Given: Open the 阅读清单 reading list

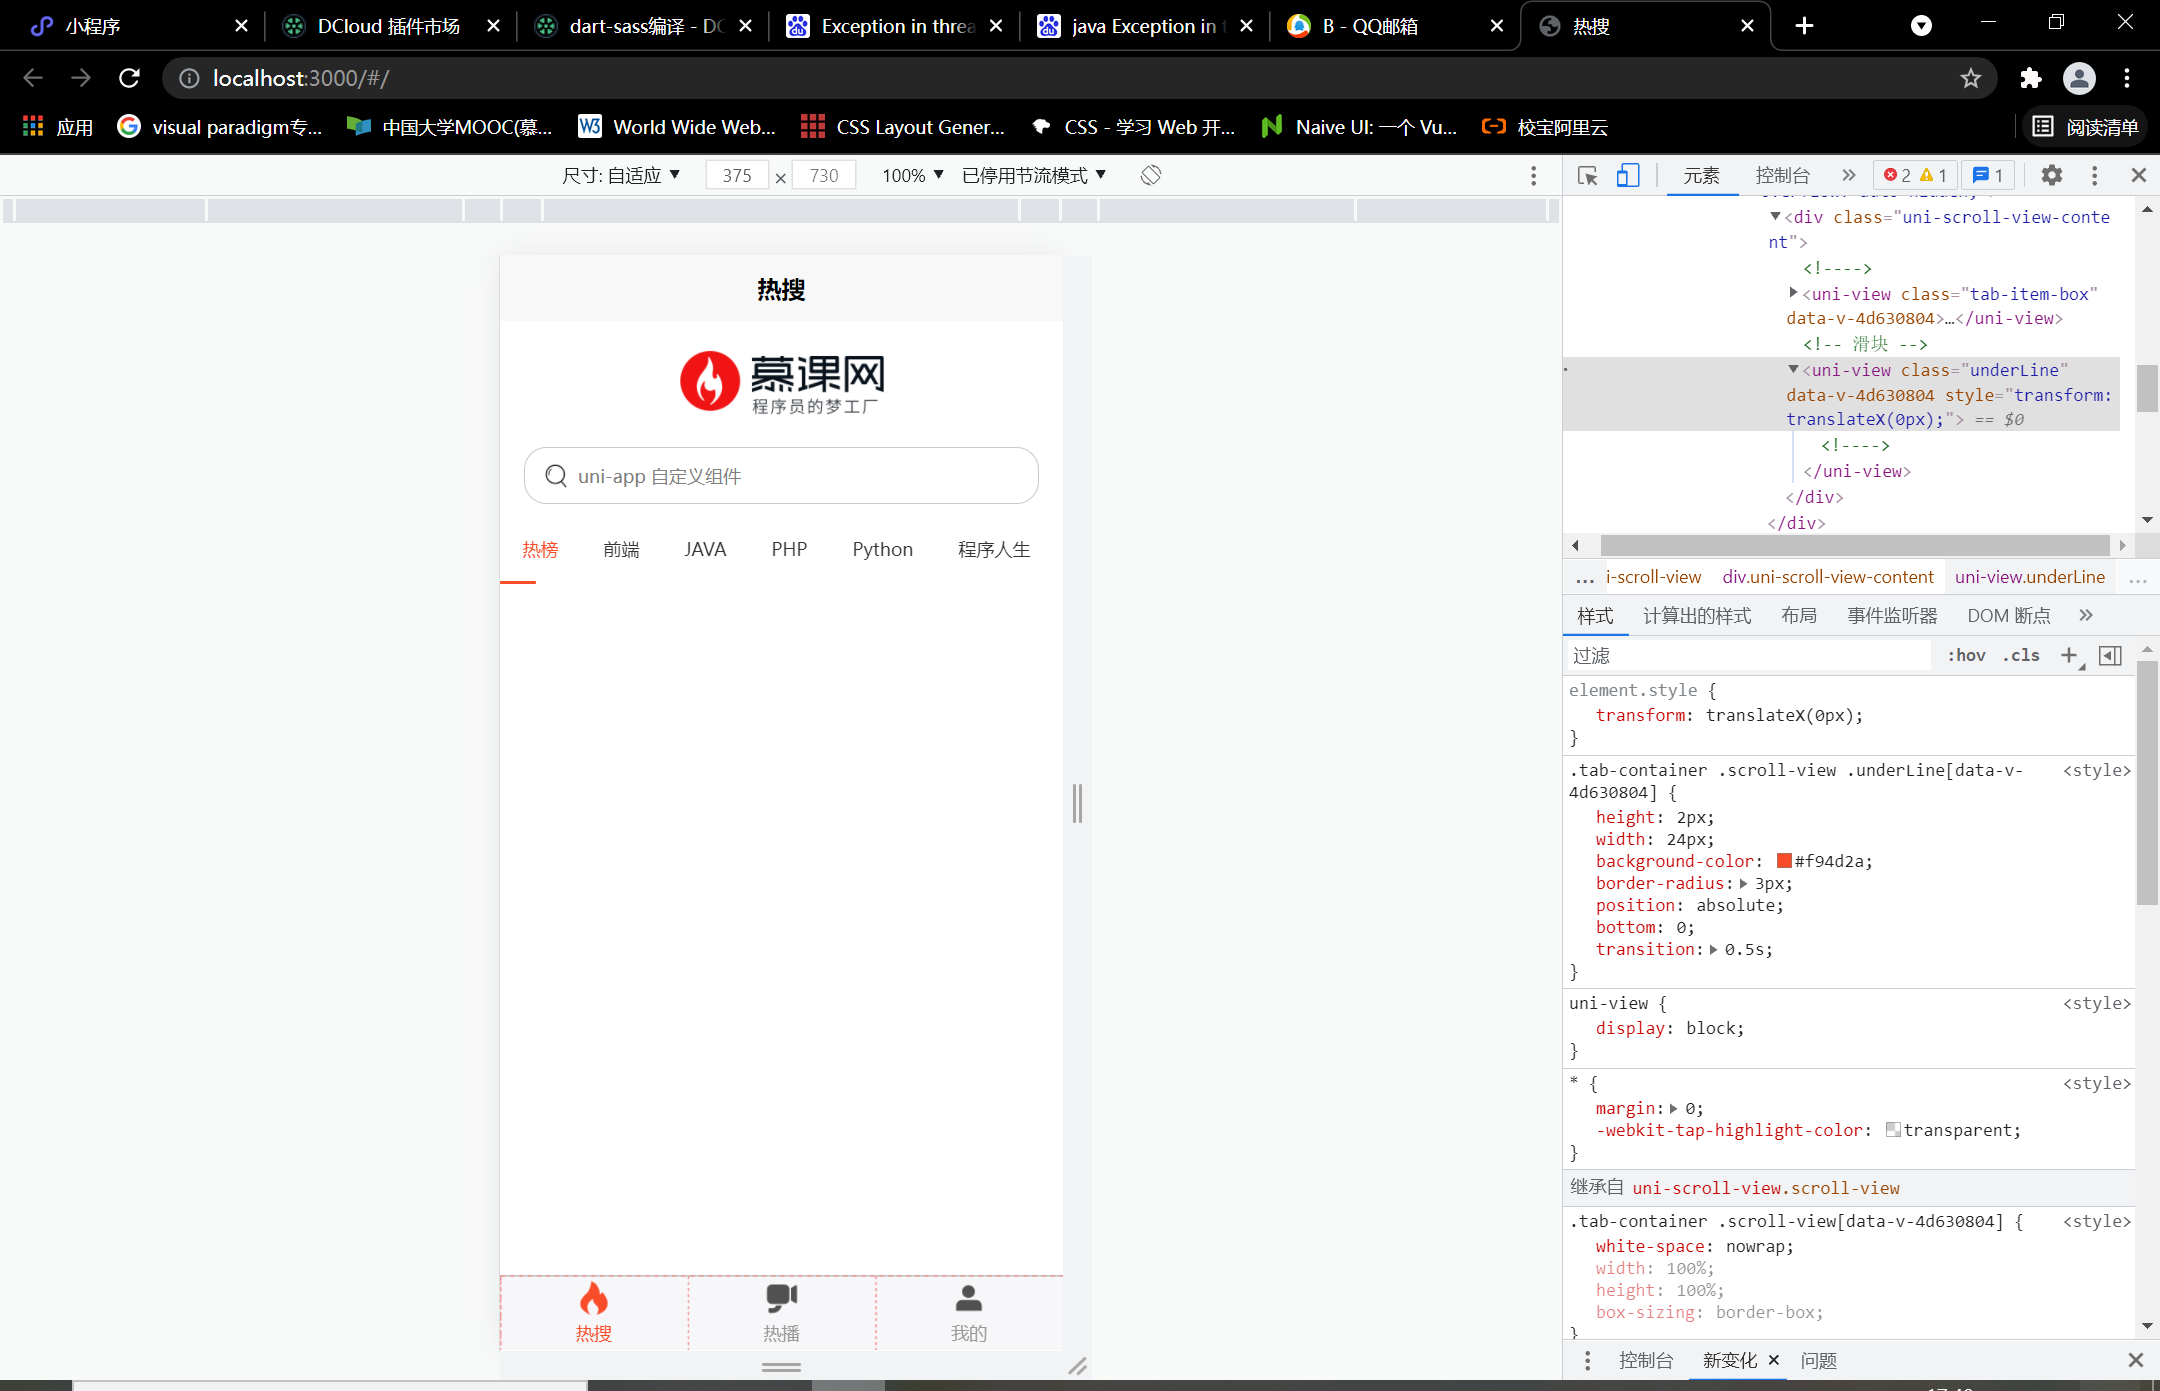Looking at the screenshot, I should [x=2085, y=127].
